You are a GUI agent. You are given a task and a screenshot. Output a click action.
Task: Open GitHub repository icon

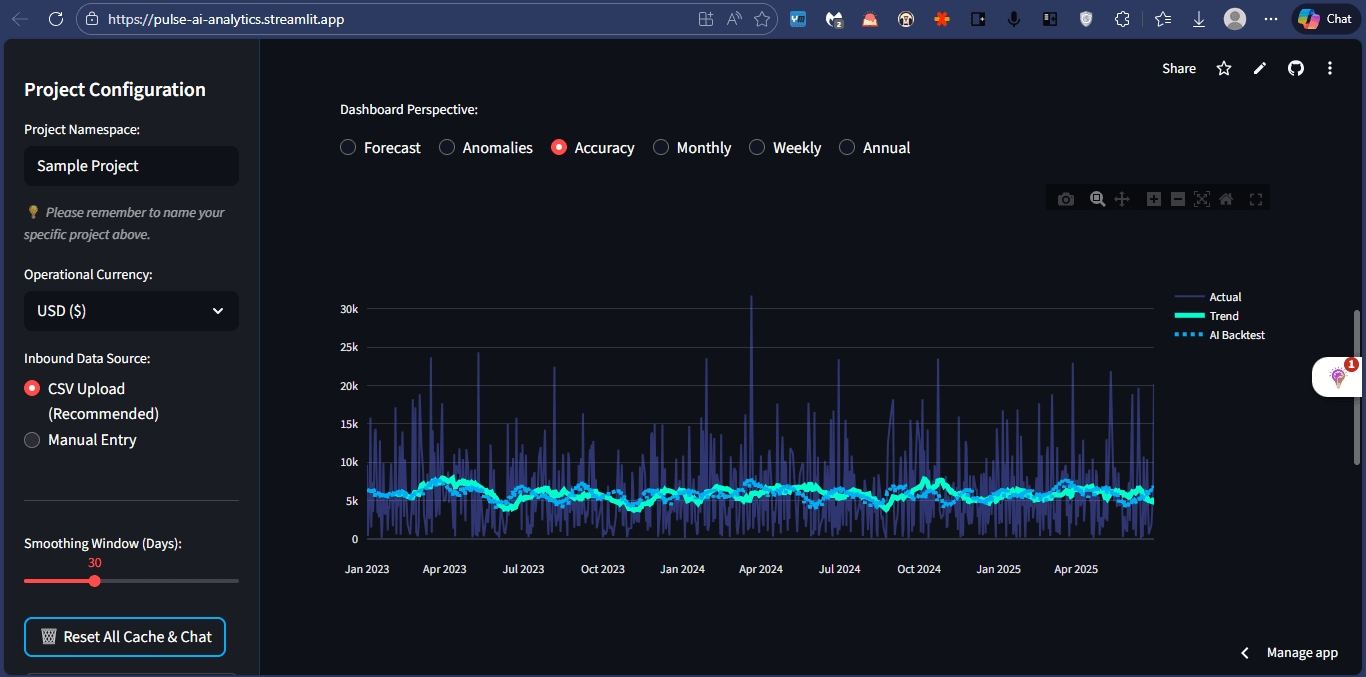1296,68
